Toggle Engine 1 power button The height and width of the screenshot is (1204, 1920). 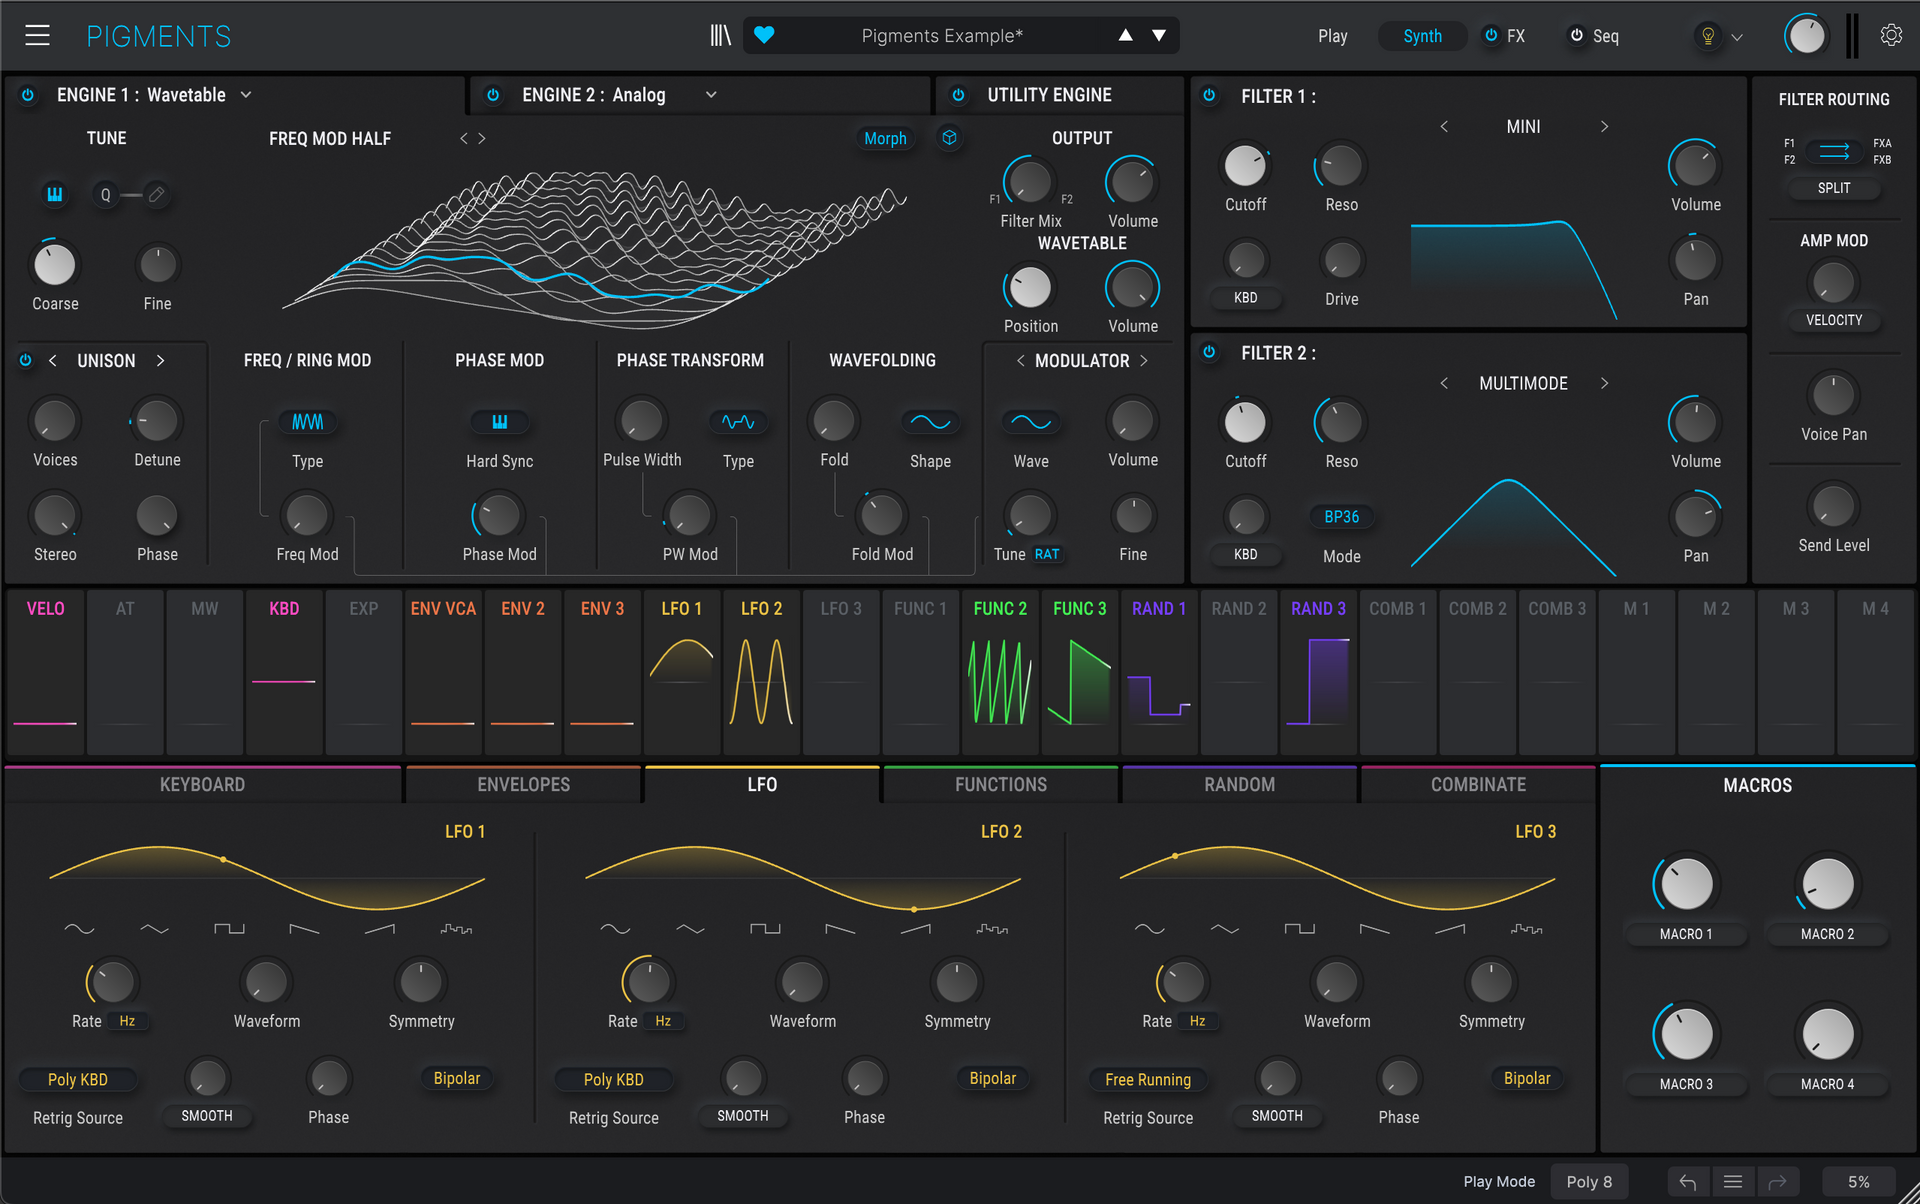pos(28,95)
